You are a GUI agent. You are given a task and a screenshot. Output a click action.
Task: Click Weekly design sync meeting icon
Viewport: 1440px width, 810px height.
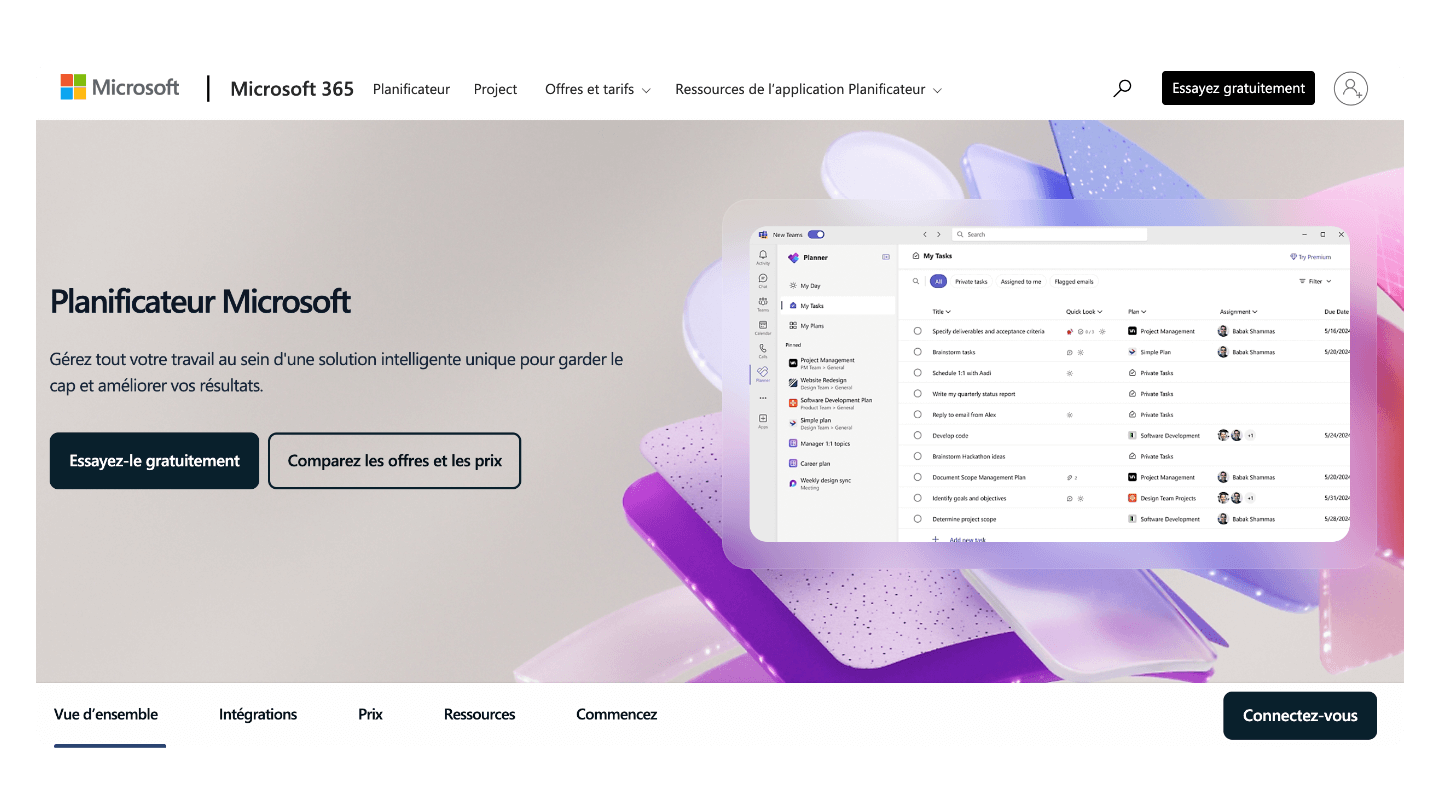[793, 483]
